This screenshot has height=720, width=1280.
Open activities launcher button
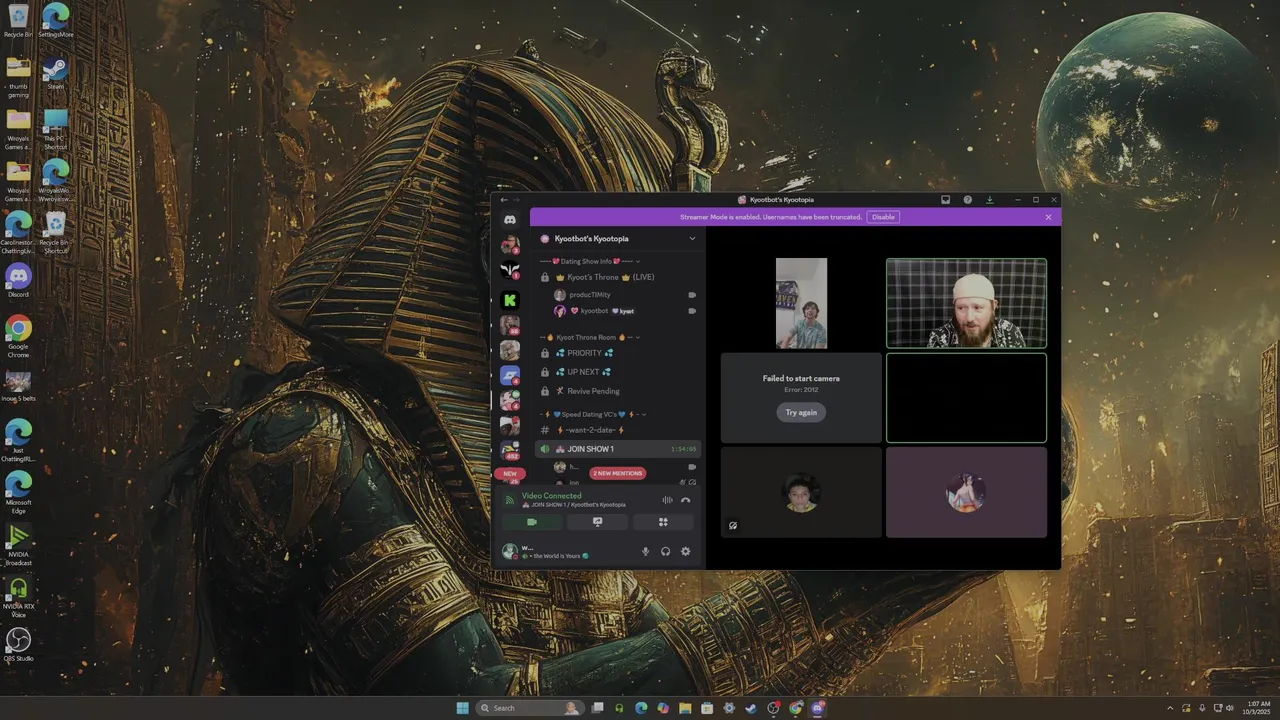coord(662,522)
